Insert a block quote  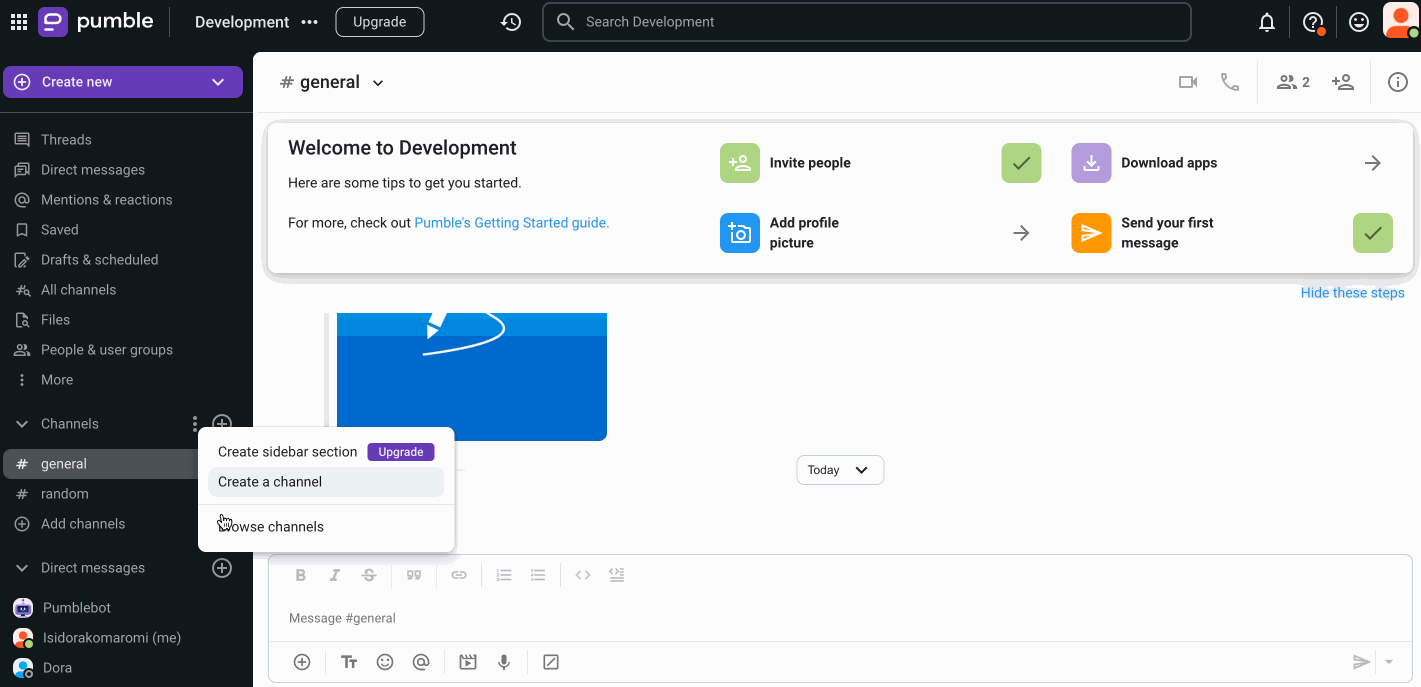click(413, 575)
